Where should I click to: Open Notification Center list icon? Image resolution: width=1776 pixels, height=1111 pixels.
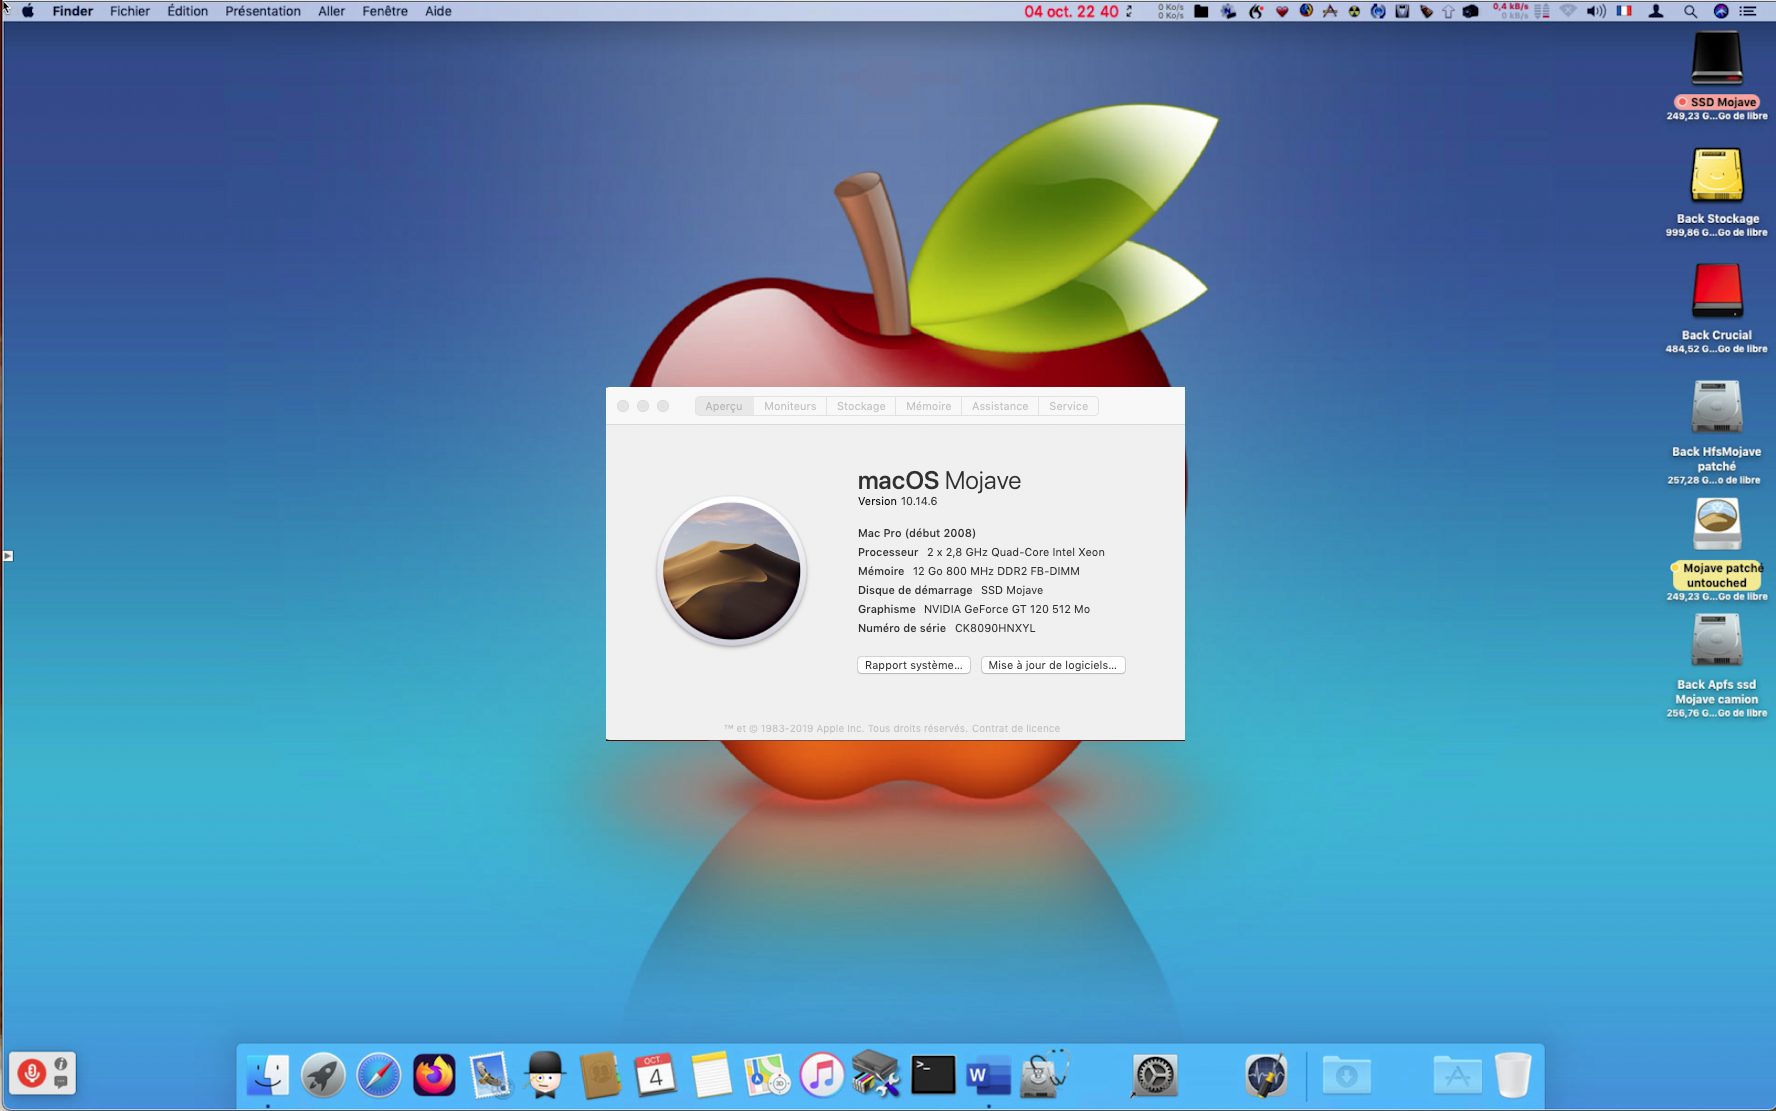coord(1748,11)
